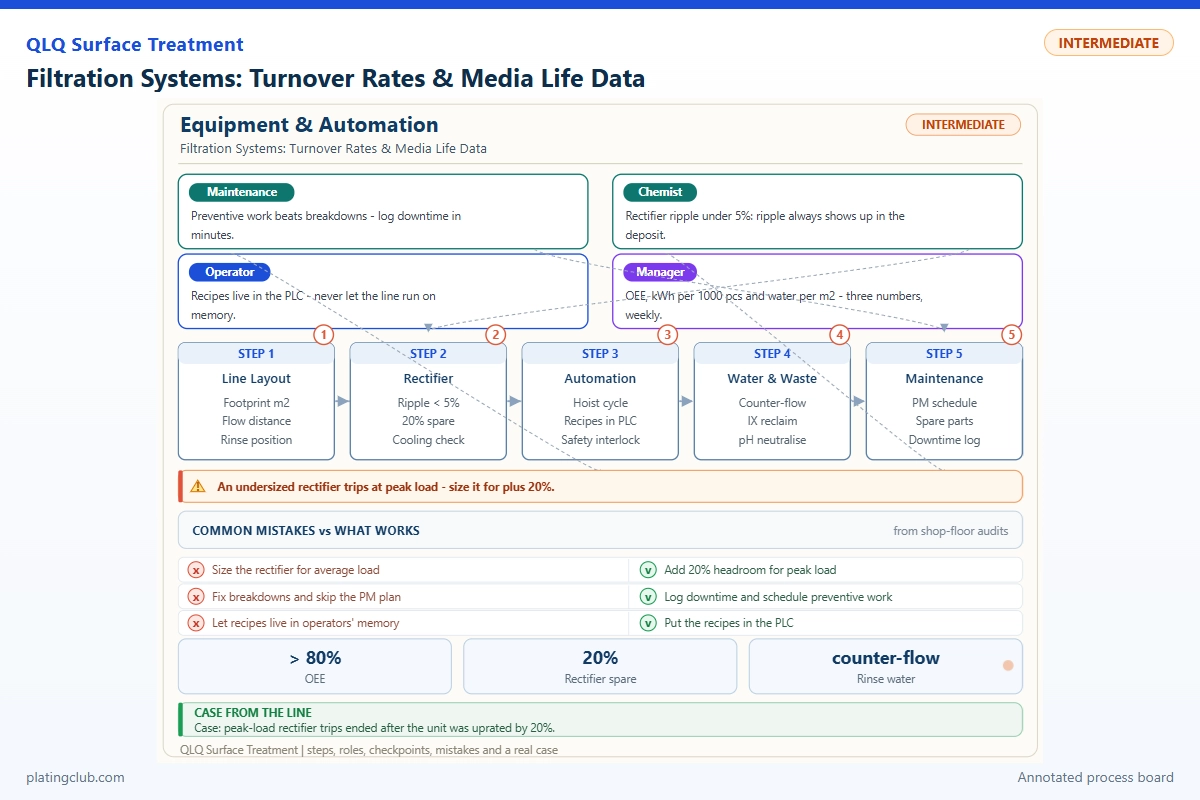Click the 'QLQ Surface Treatment' brand heading

point(135,45)
